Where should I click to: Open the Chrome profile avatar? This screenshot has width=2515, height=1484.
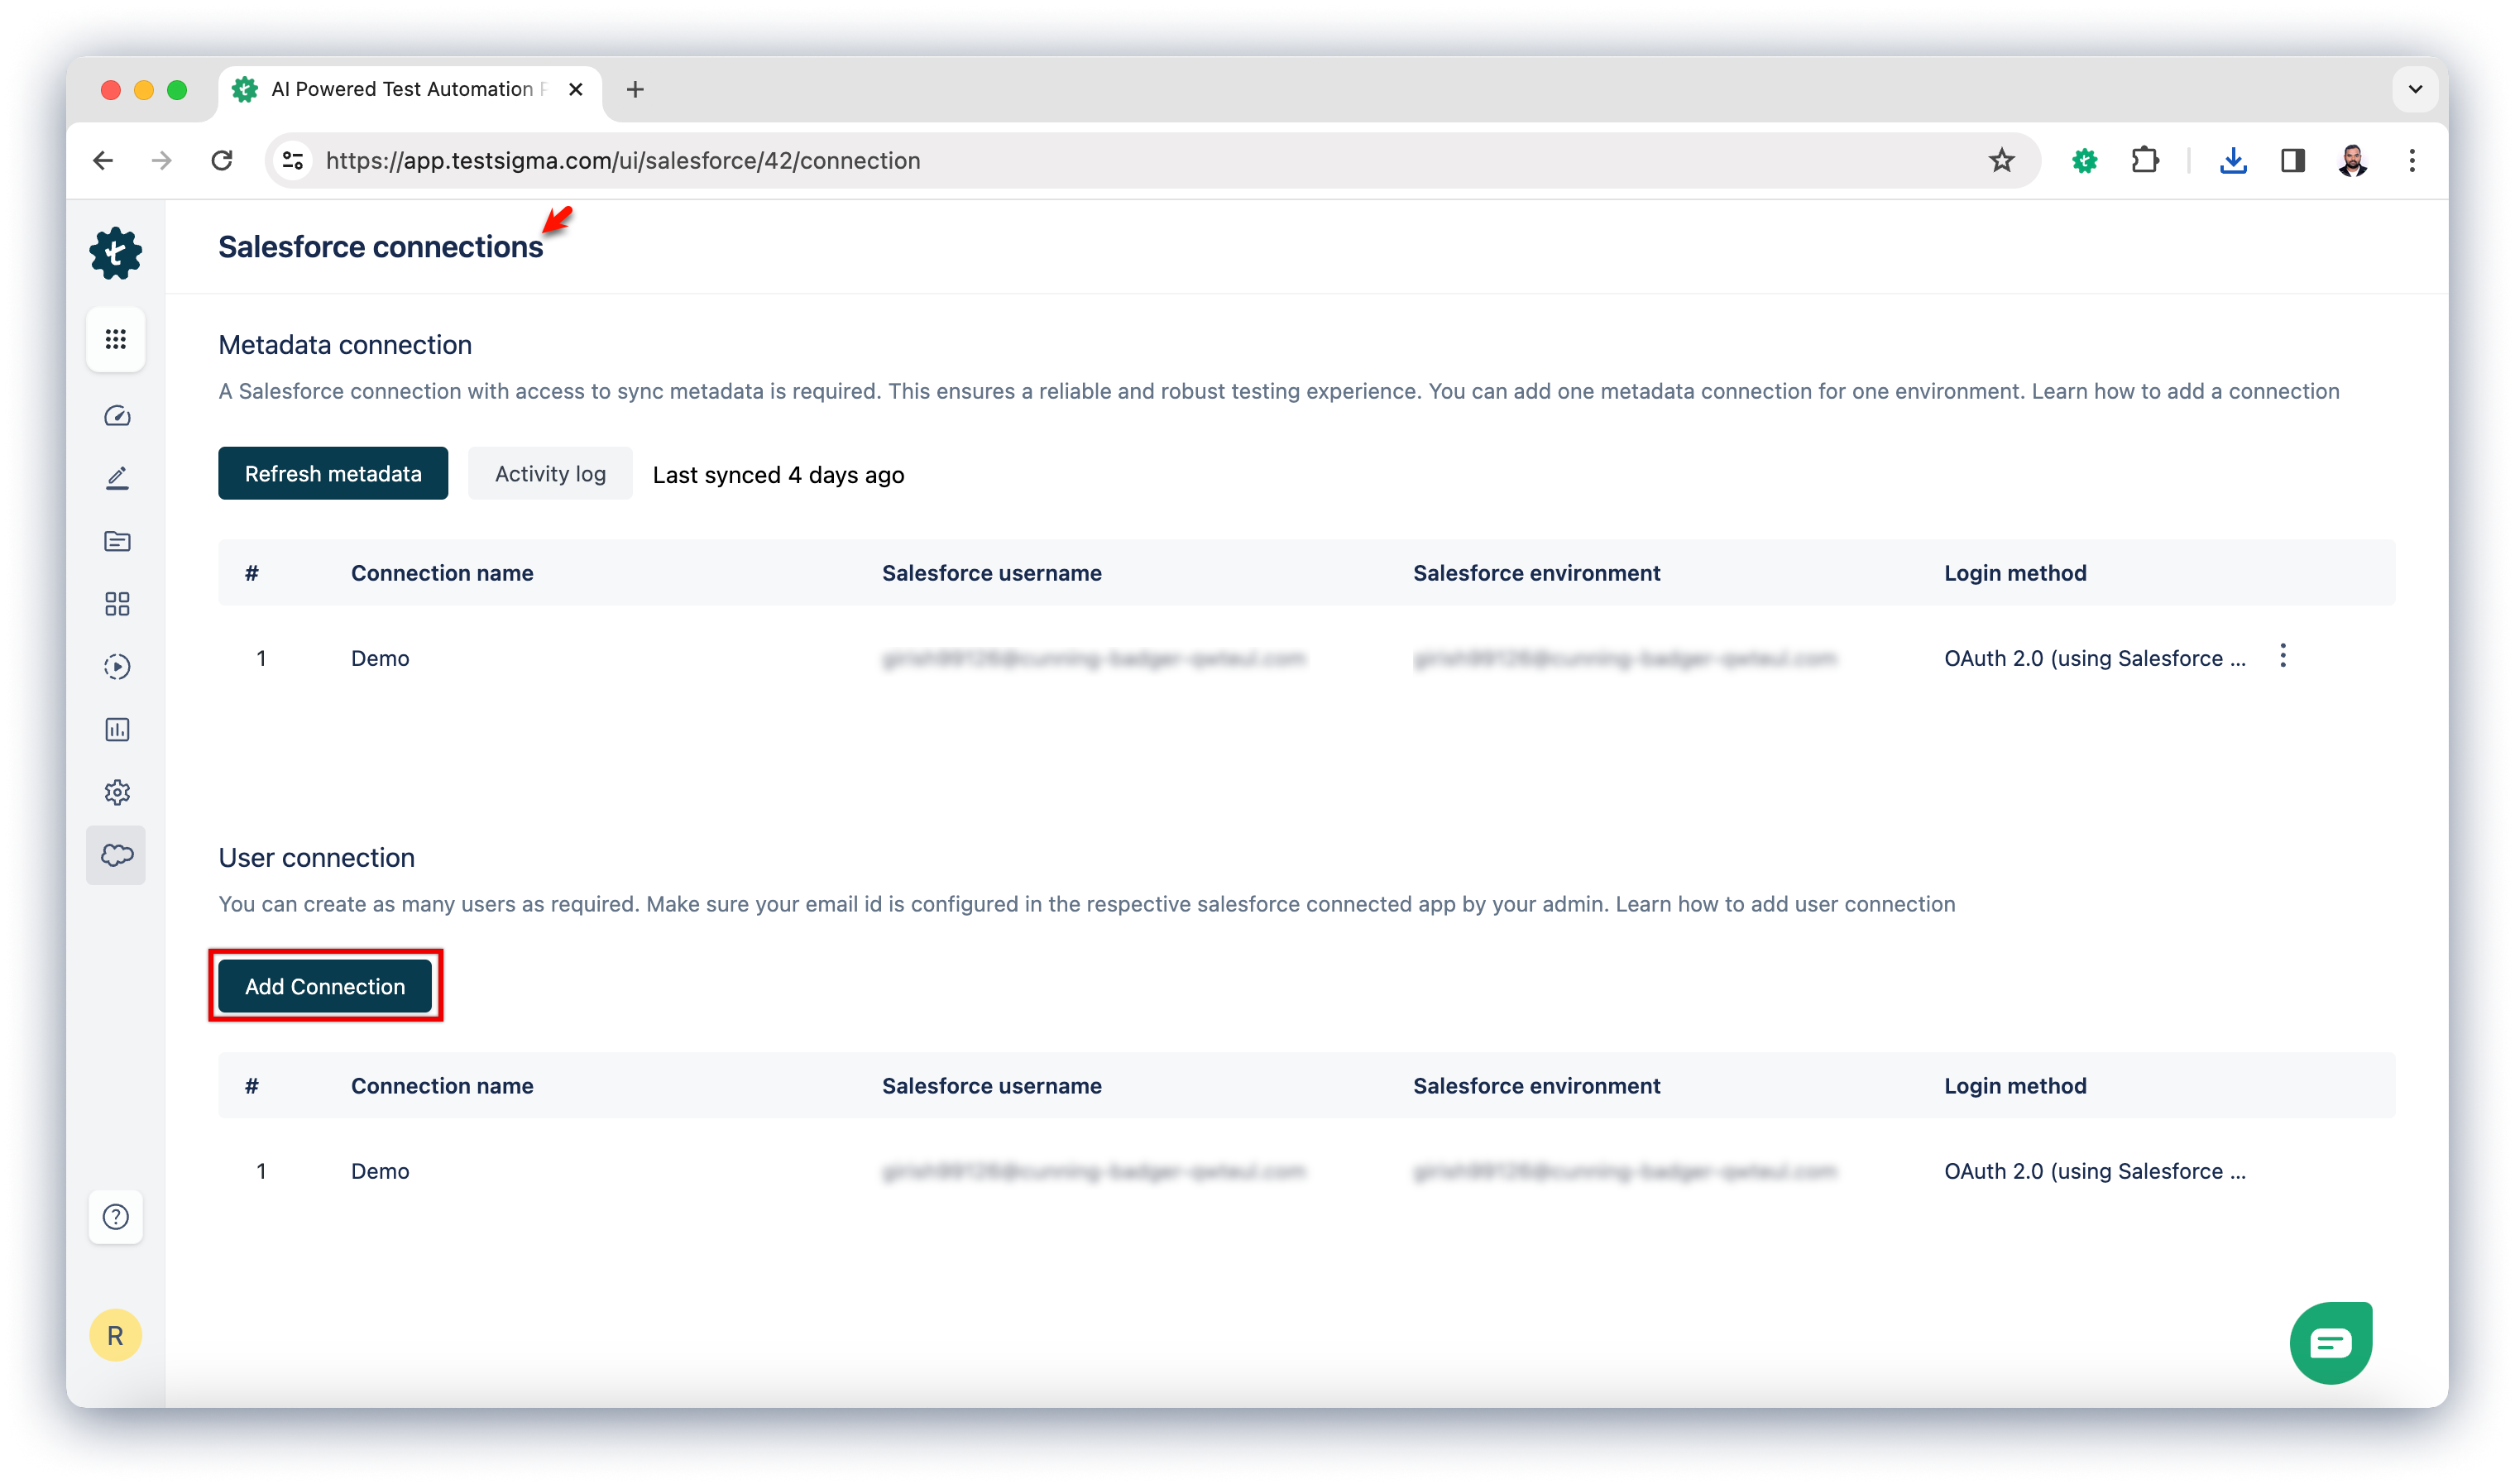pos(2352,160)
